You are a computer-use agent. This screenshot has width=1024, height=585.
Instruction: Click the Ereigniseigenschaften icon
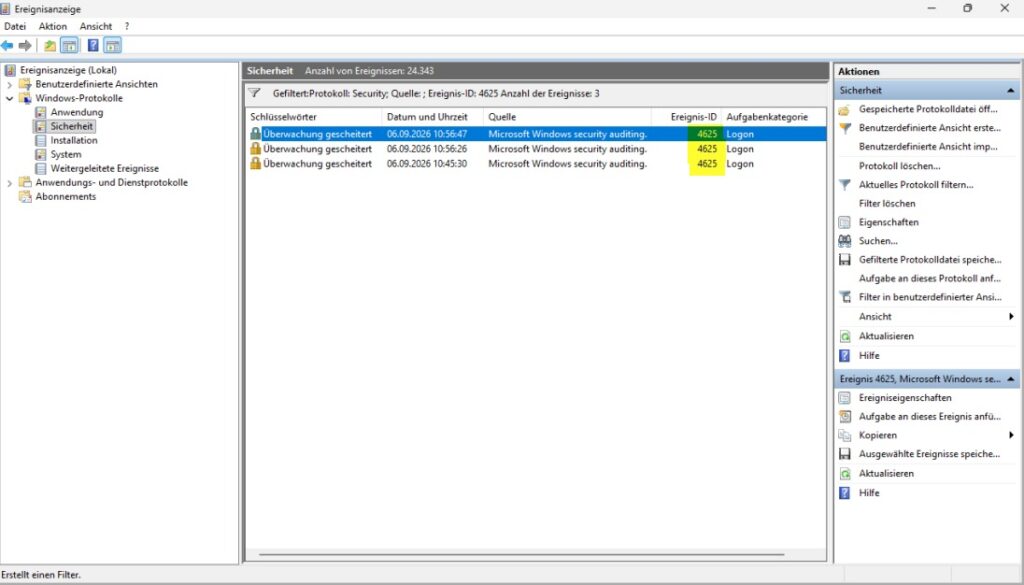[x=844, y=398]
